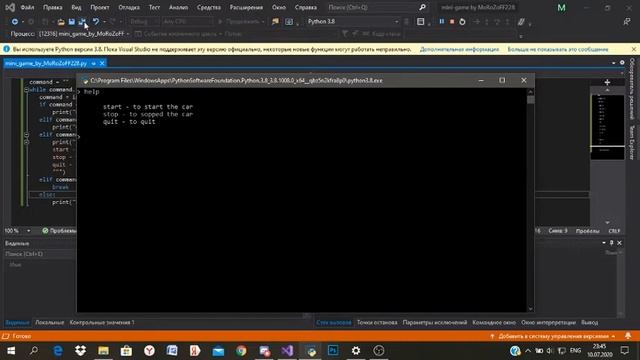
Task: Open the Вид menu
Action: pos(76,7)
